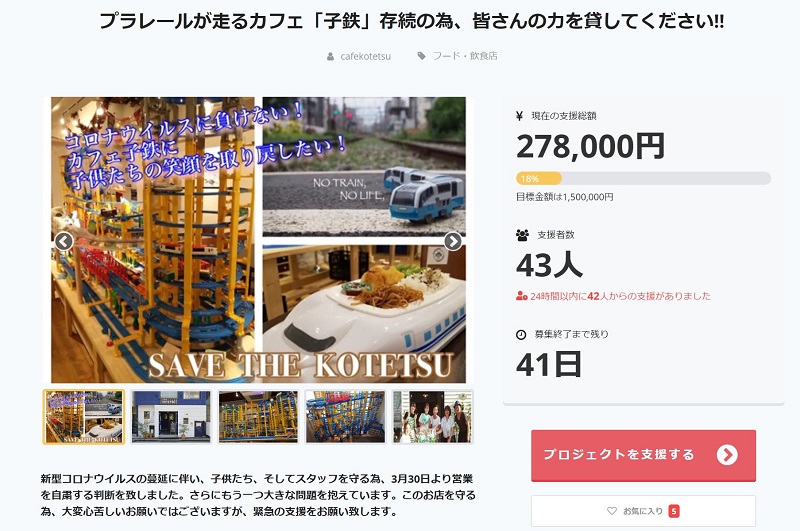Select the third thumbnail of rail towers
800x531 pixels.
point(258,417)
